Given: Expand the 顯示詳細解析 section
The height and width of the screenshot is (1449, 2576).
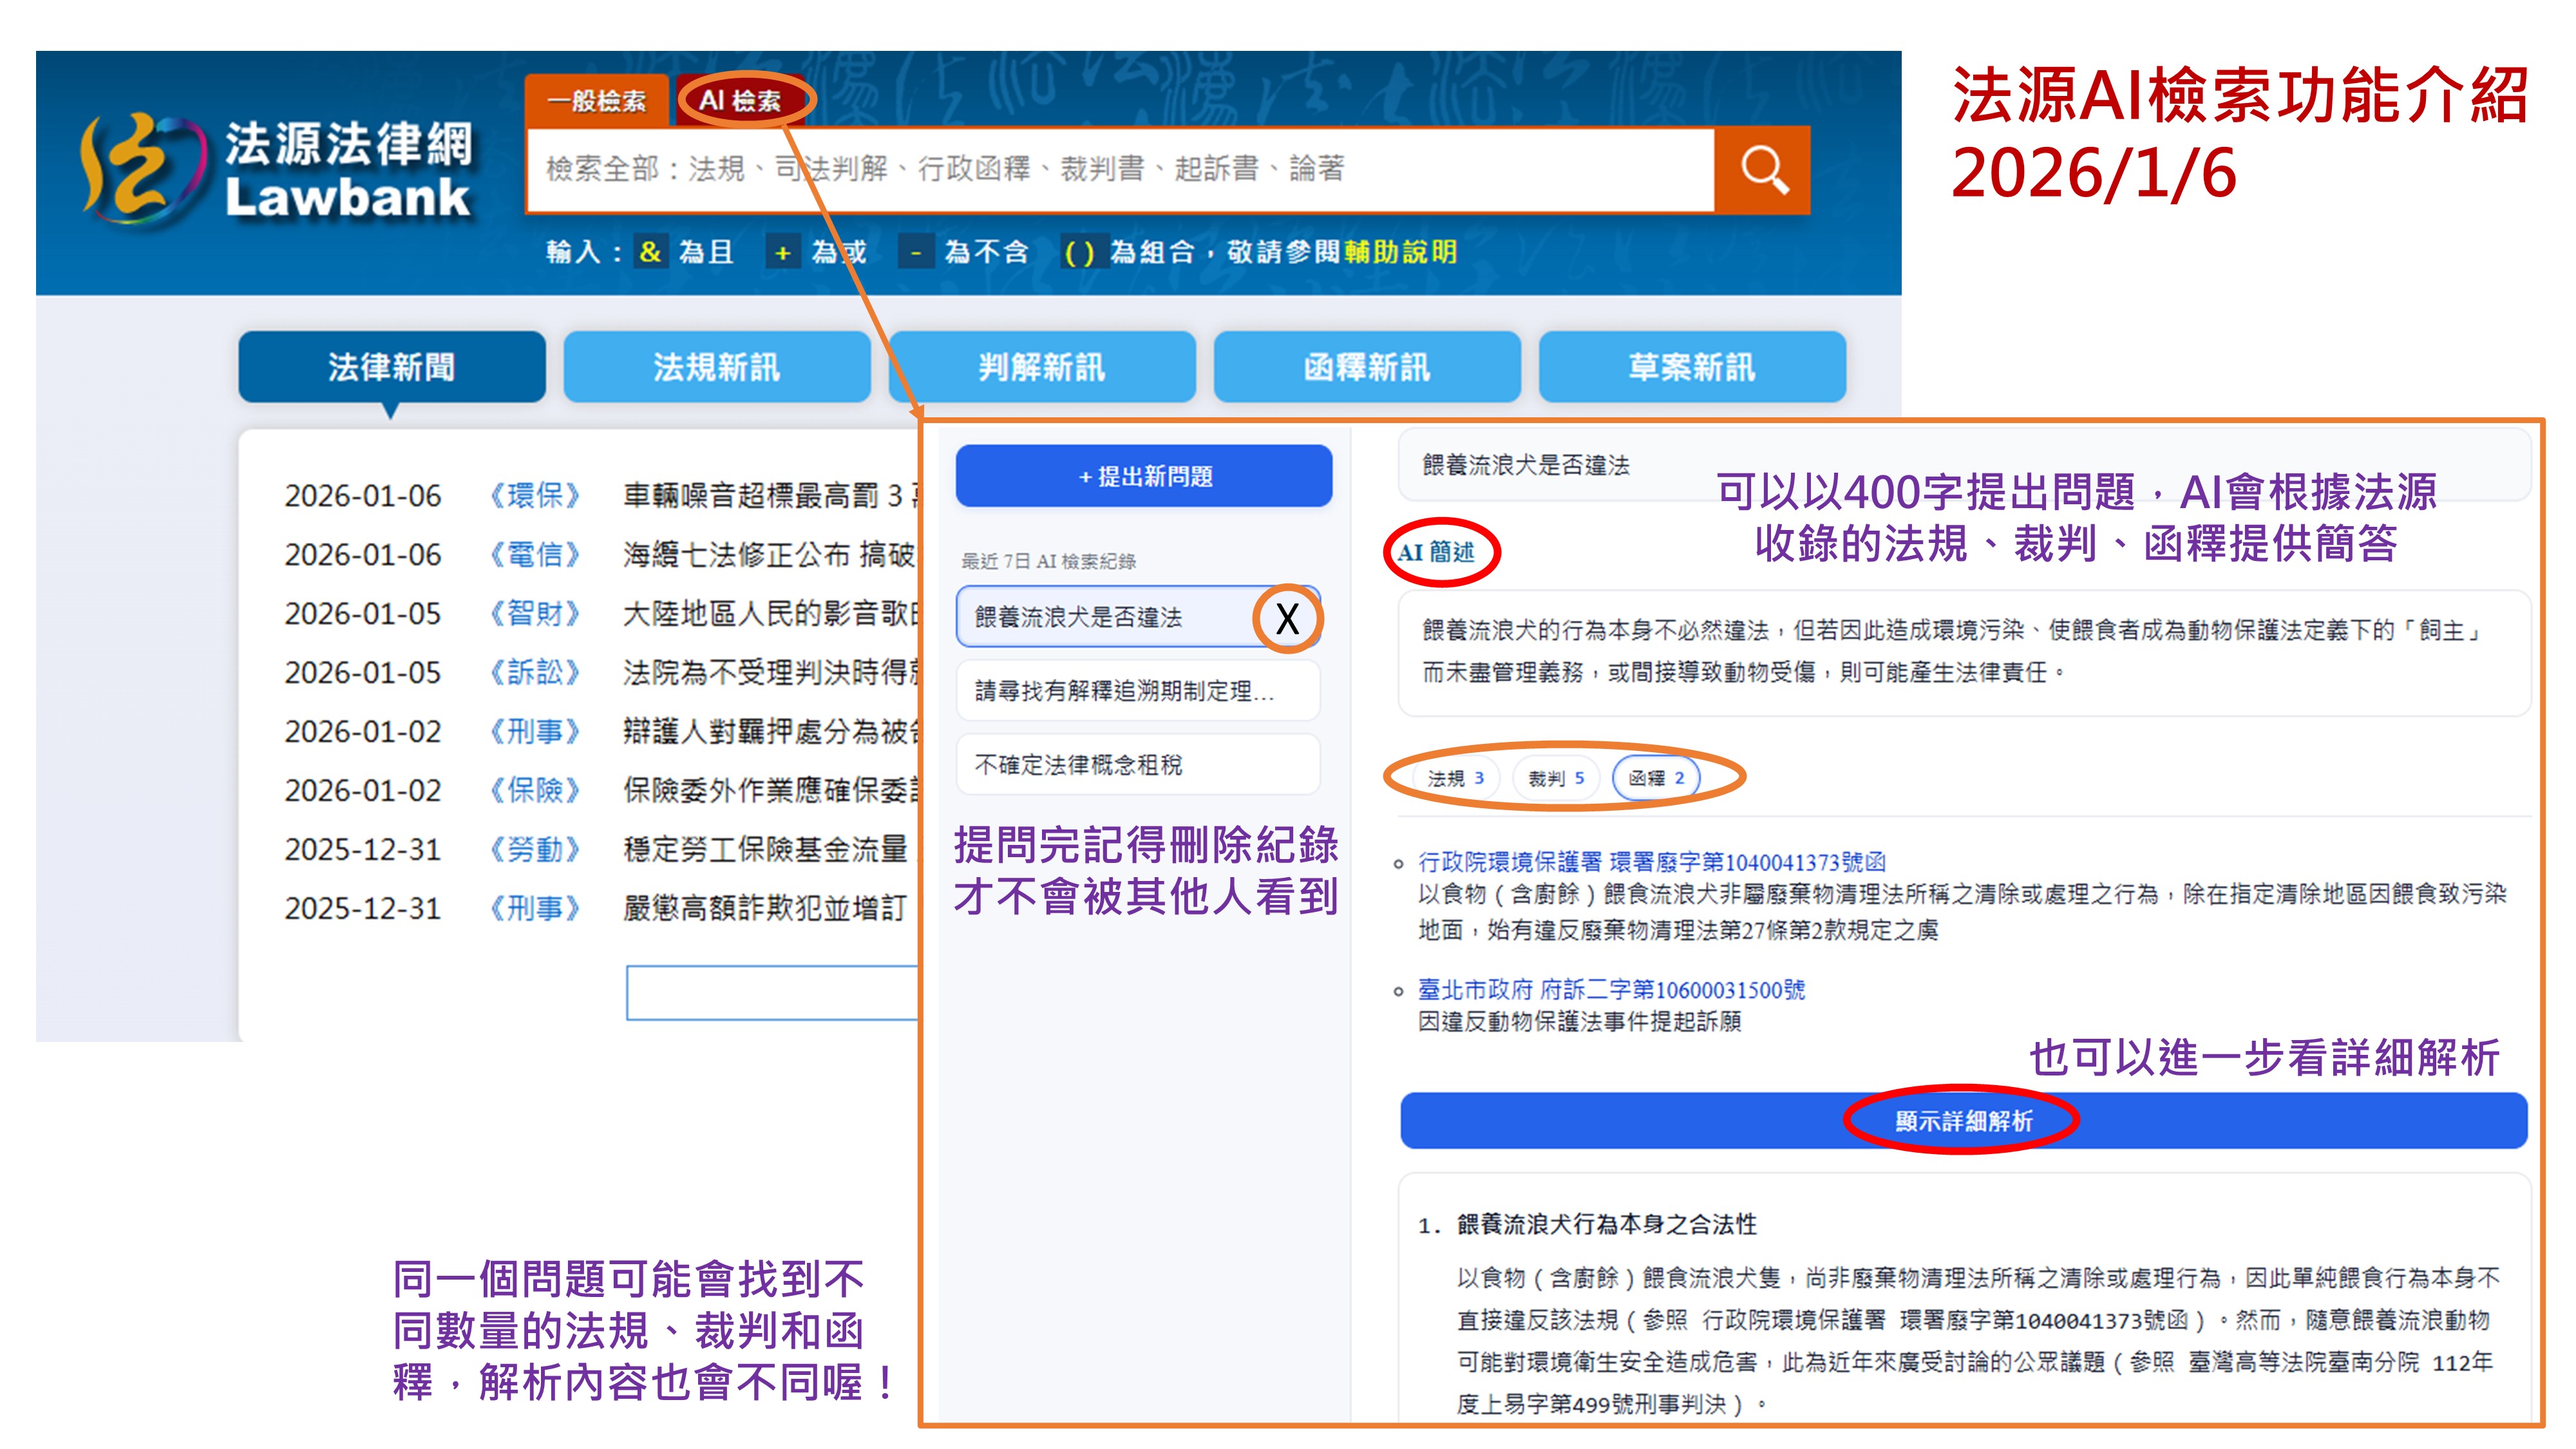Looking at the screenshot, I should pyautogui.click(x=1963, y=1121).
